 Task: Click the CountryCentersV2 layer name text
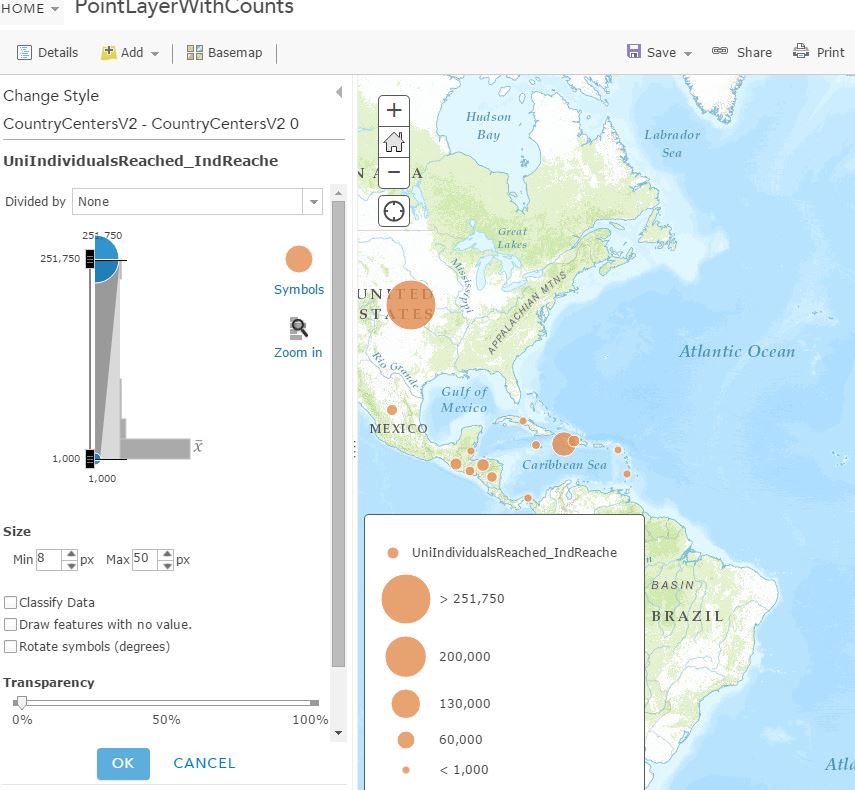(x=151, y=124)
